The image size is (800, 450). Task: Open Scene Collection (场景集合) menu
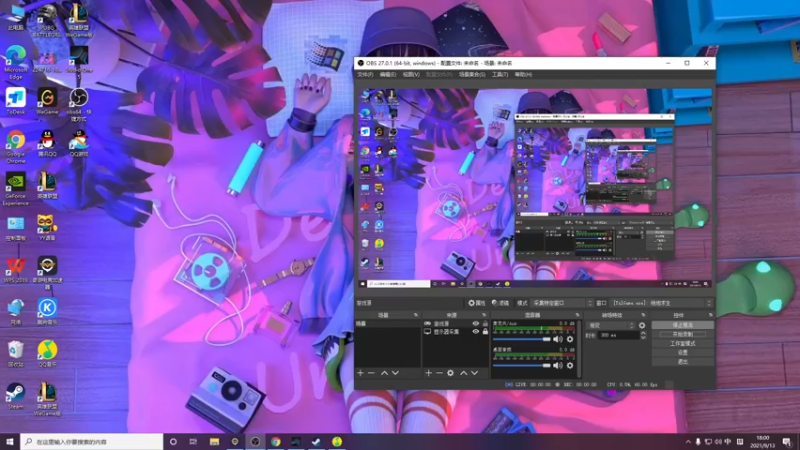click(472, 74)
